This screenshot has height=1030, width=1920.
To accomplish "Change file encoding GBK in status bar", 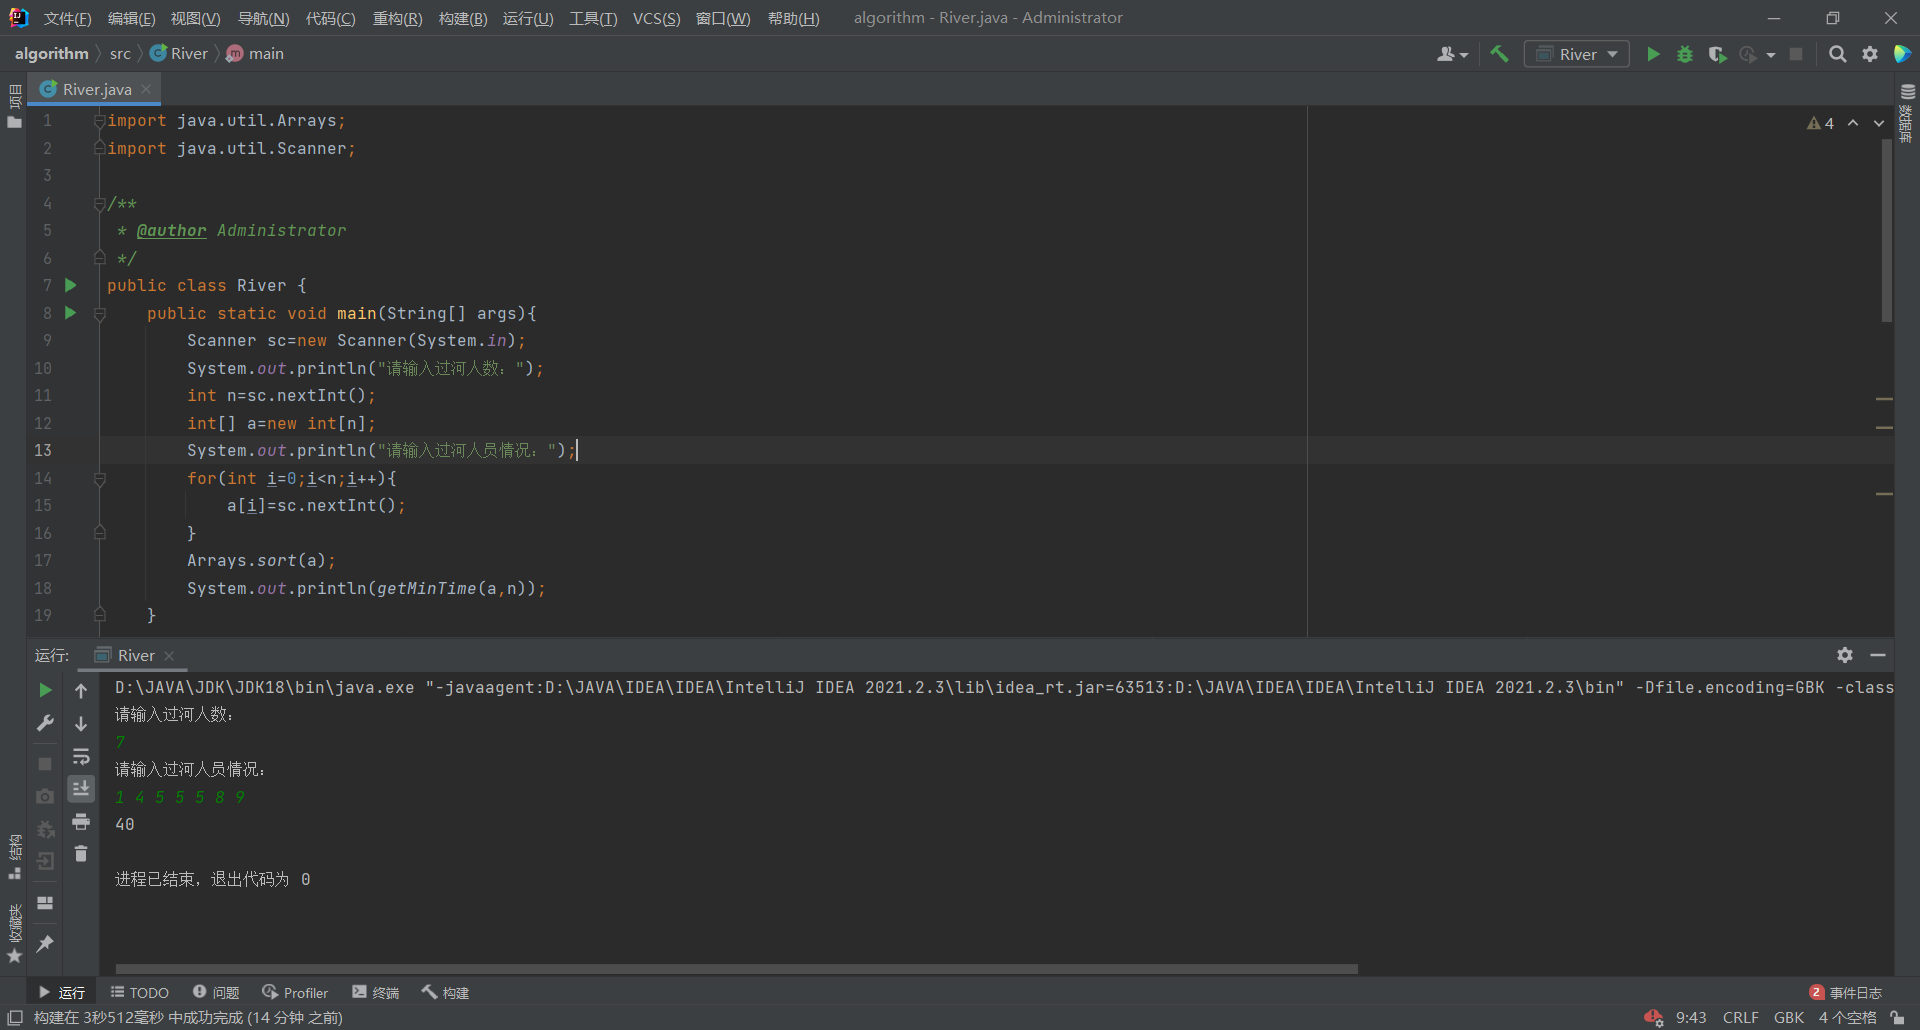I will click(x=1788, y=1018).
